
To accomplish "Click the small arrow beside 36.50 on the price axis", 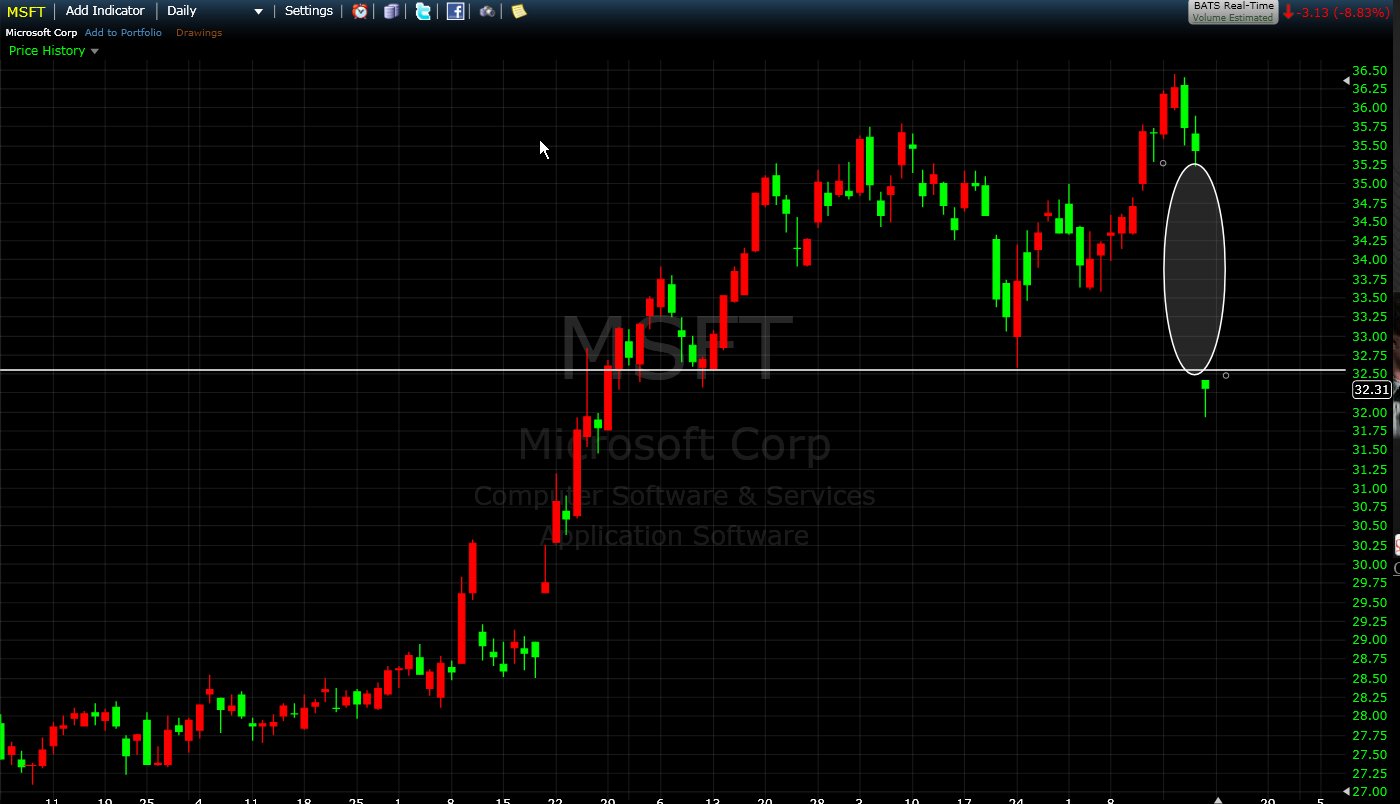I will click(x=1345, y=80).
